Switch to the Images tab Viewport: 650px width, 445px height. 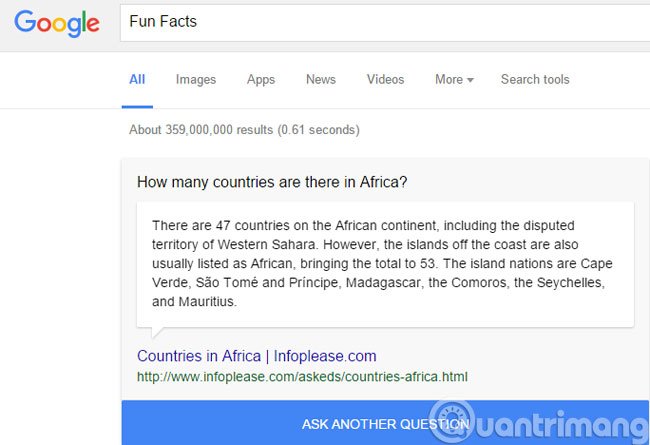click(x=194, y=80)
